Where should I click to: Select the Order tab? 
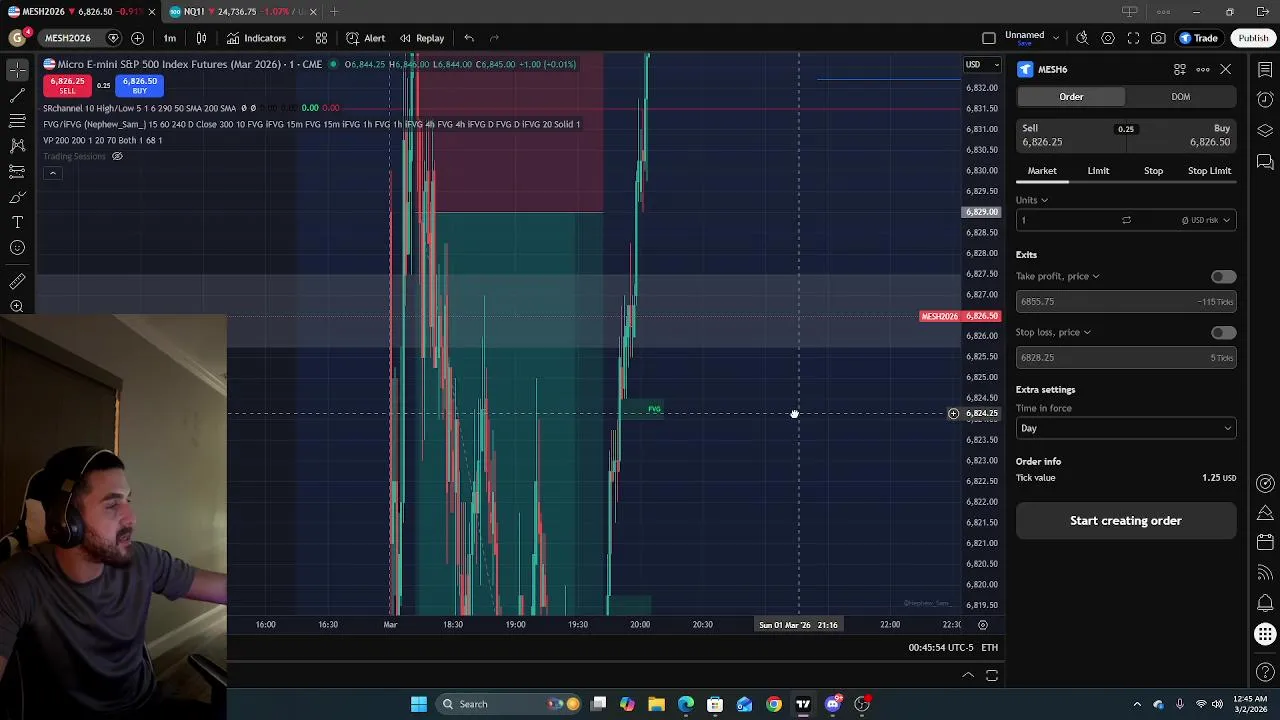coord(1071,97)
